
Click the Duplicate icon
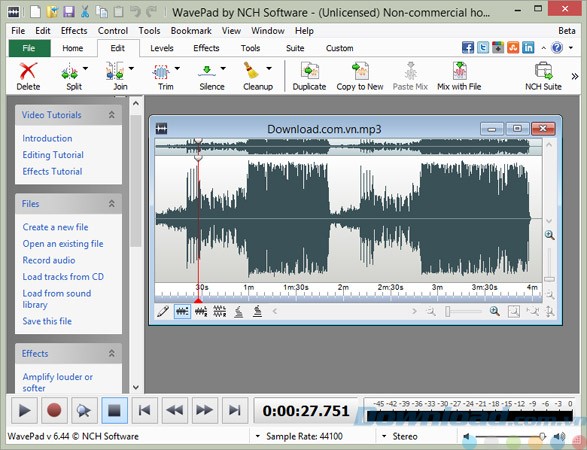(310, 70)
